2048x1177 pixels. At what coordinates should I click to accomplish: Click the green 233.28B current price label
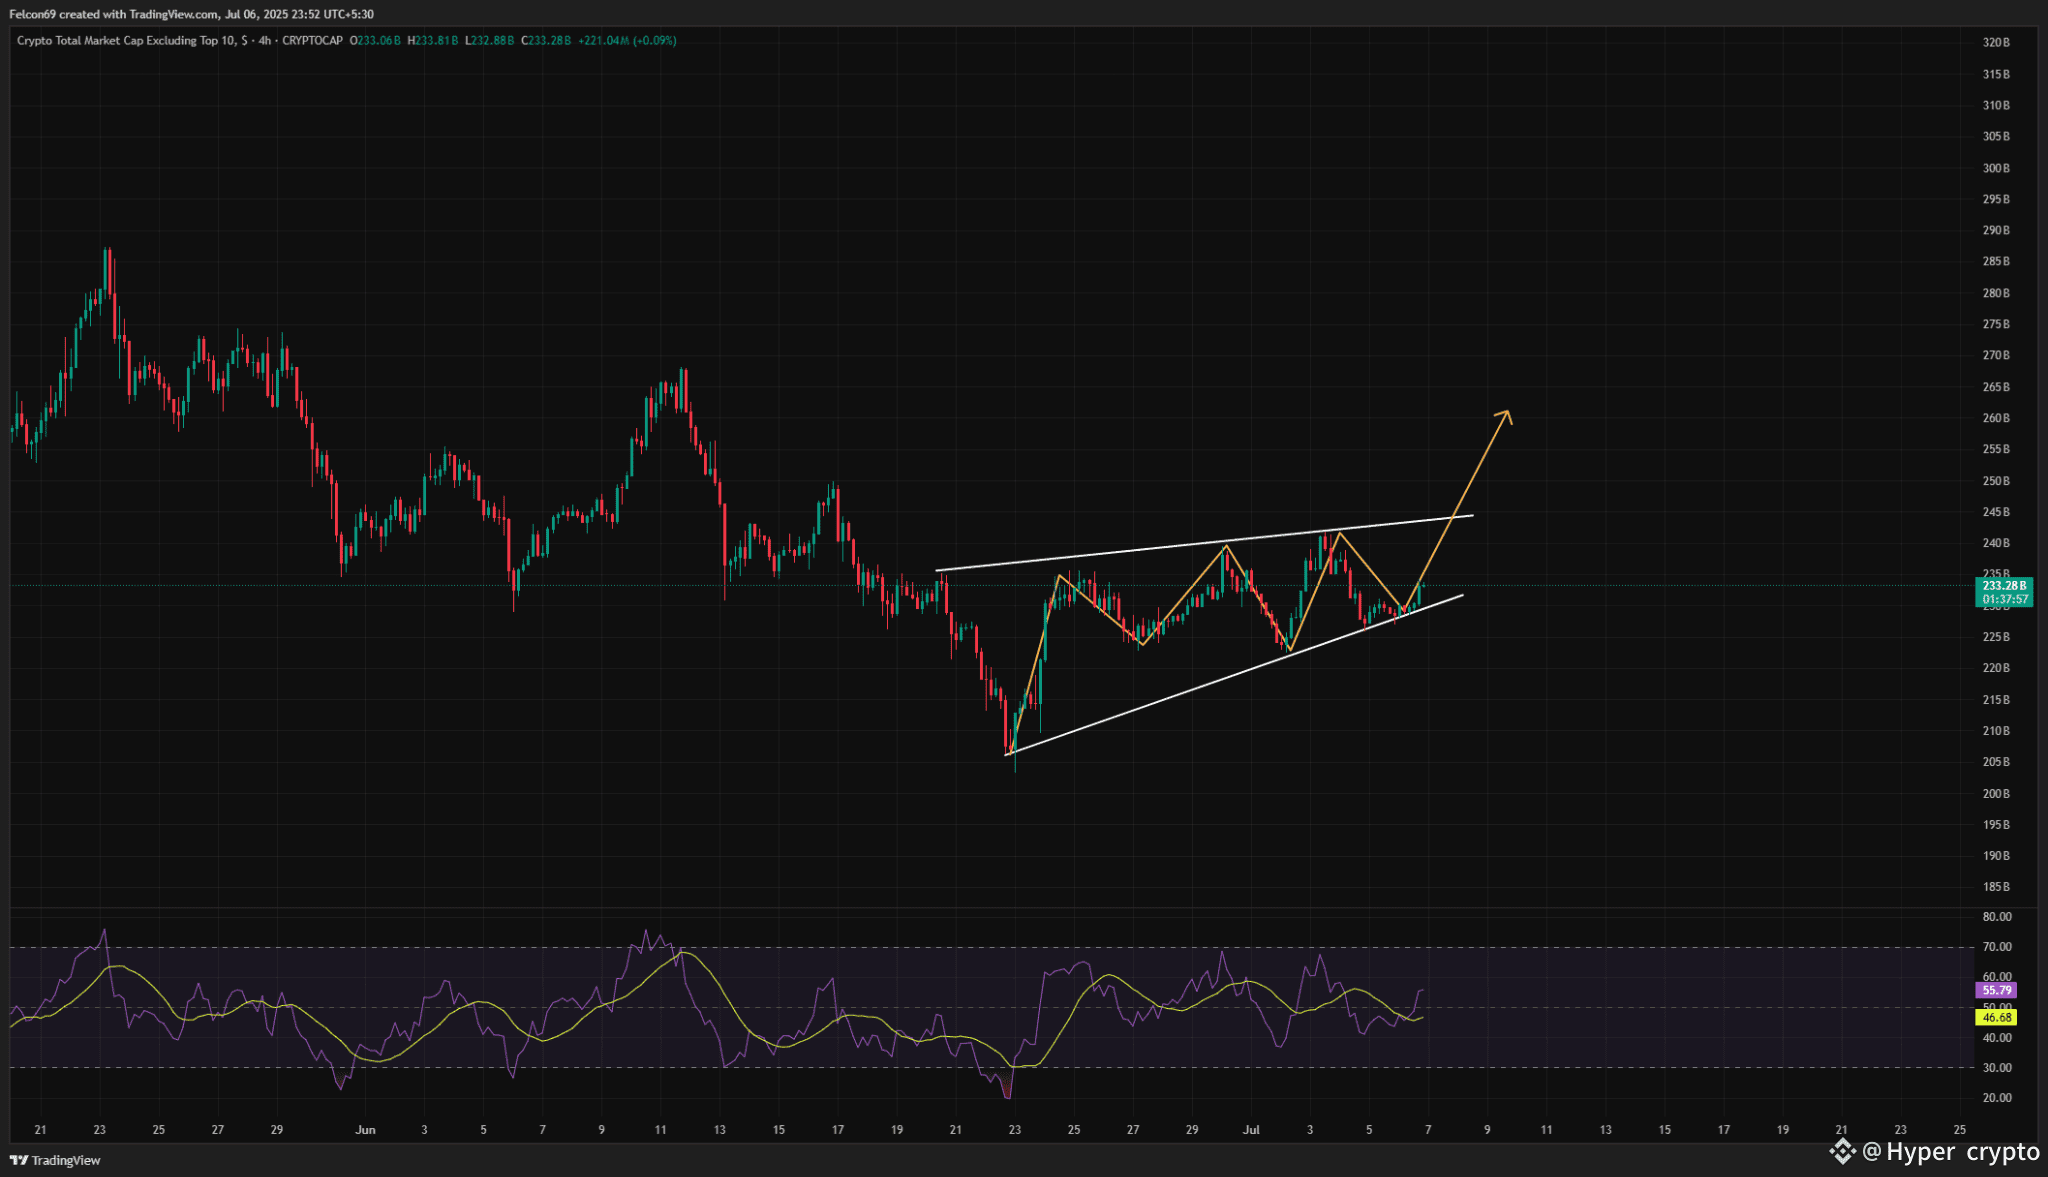[2004, 586]
